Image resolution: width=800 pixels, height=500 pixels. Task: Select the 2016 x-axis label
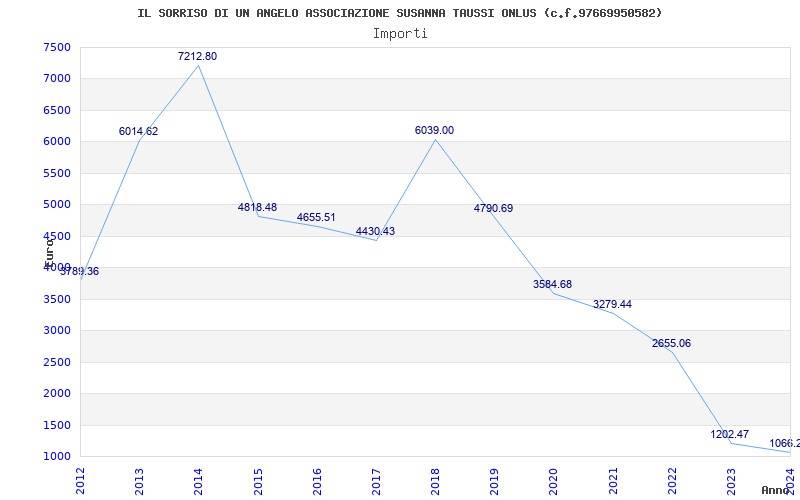coord(317,480)
